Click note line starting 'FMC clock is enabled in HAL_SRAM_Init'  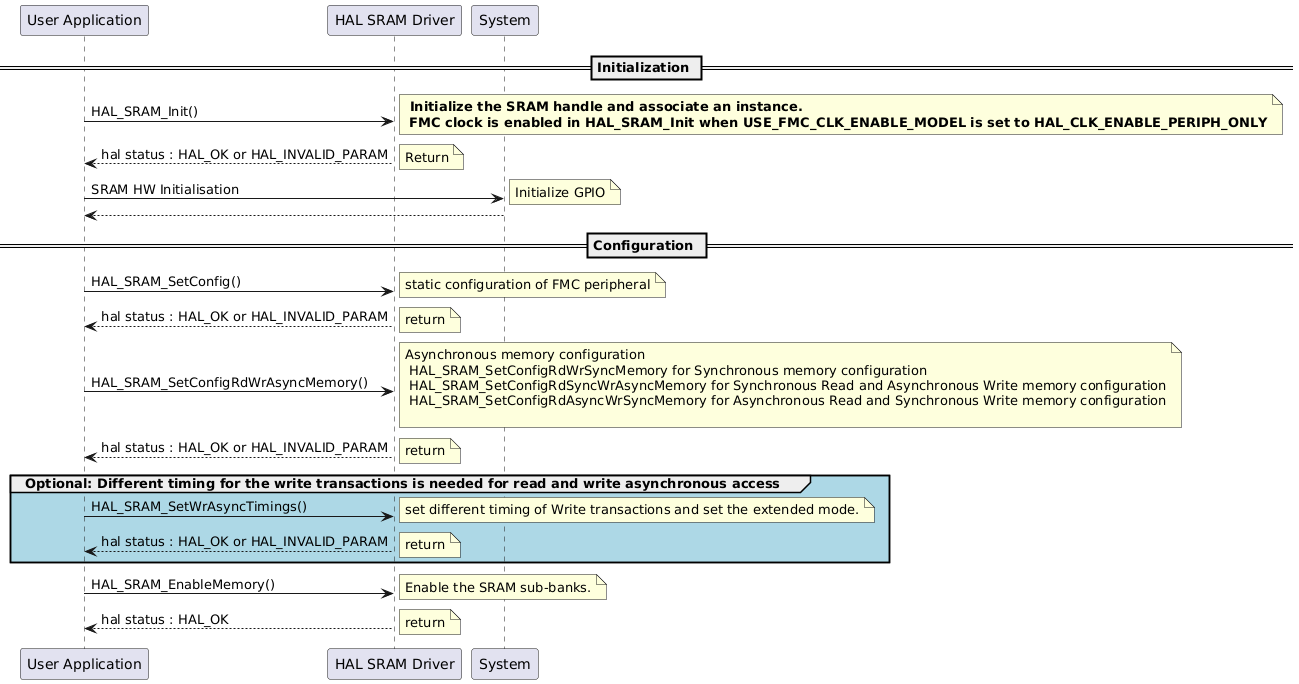(x=839, y=123)
